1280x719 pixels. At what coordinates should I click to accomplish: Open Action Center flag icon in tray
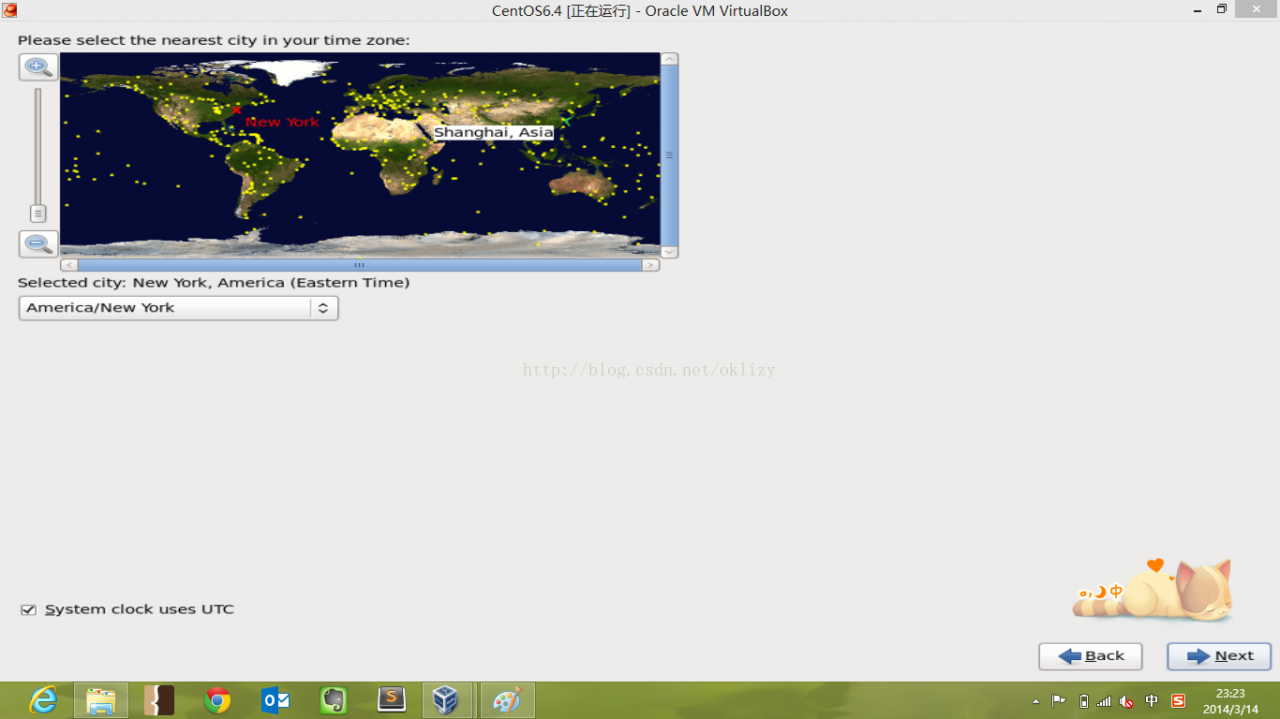coord(1058,701)
